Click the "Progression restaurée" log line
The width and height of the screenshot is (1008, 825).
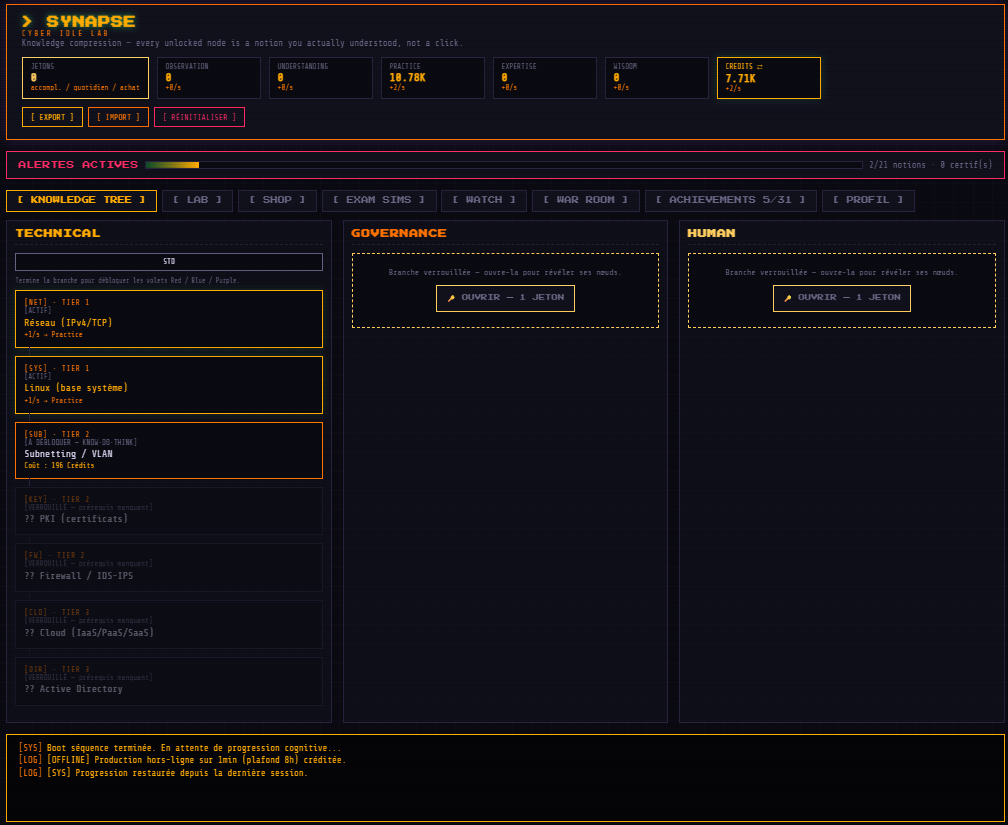(x=163, y=773)
